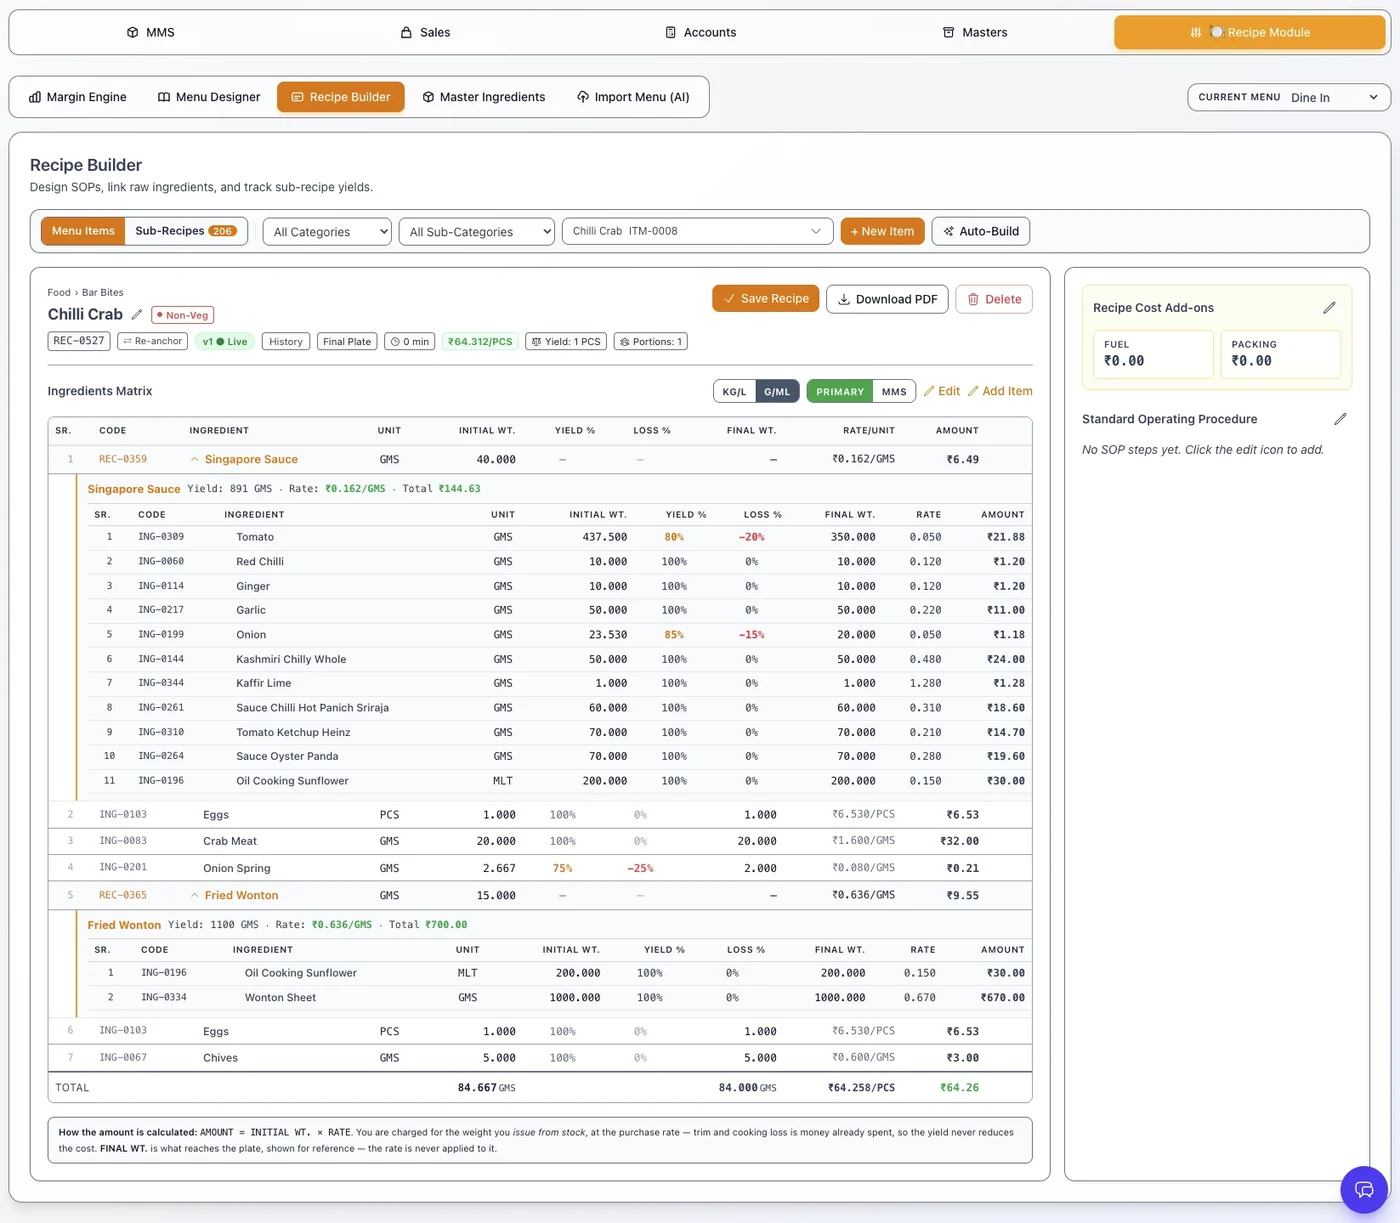Click the Yield: 1 PCS badge

point(566,341)
